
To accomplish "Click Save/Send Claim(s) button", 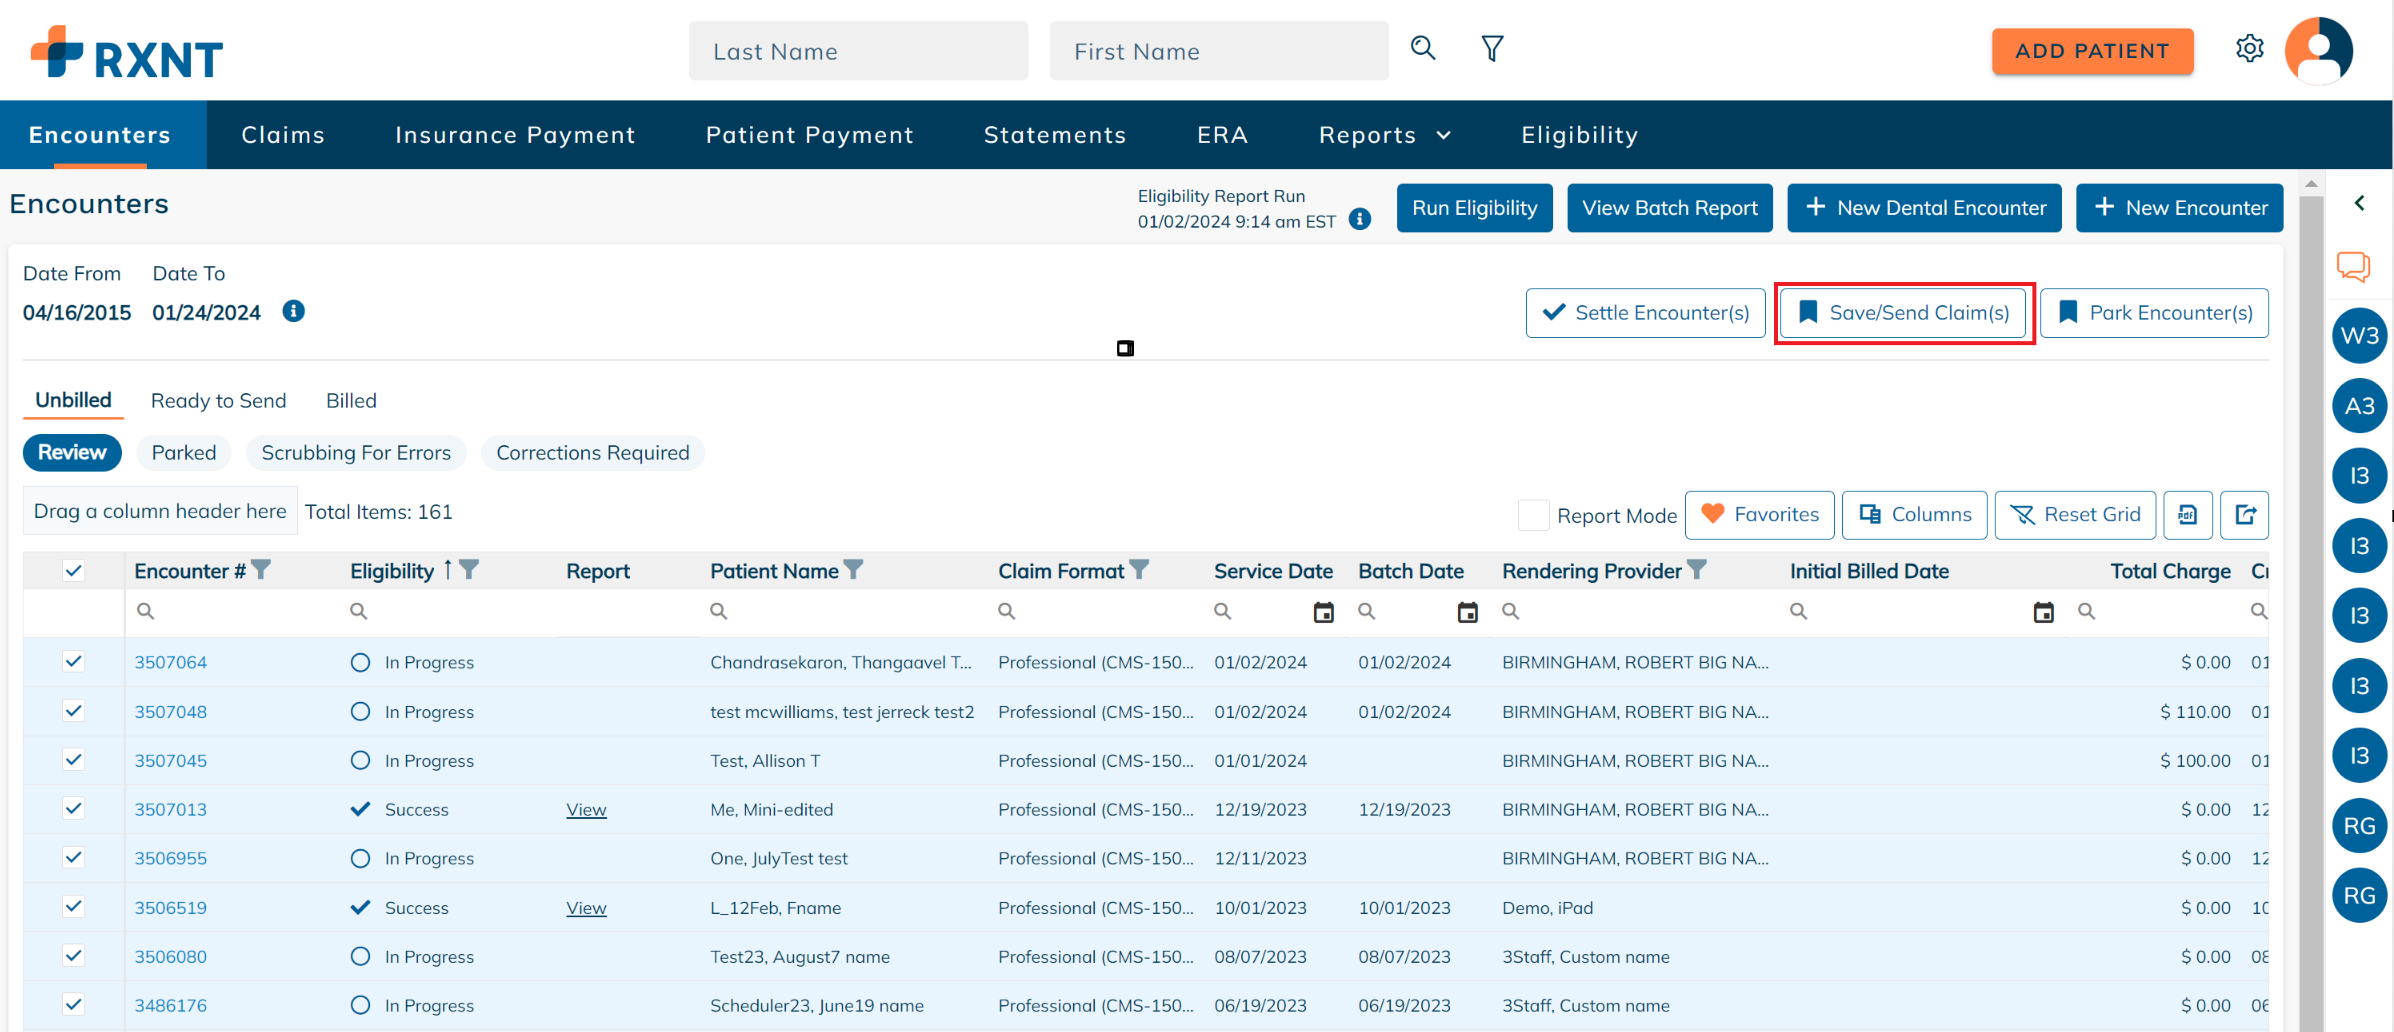I will coord(1904,313).
